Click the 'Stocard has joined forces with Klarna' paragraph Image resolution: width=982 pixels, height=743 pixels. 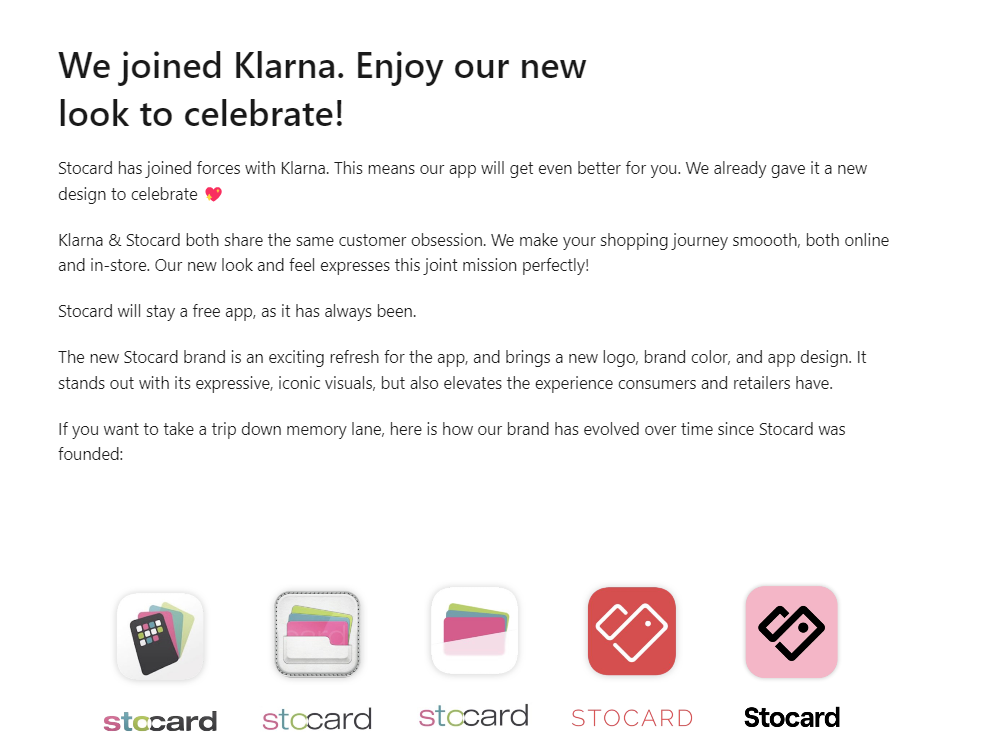(463, 181)
